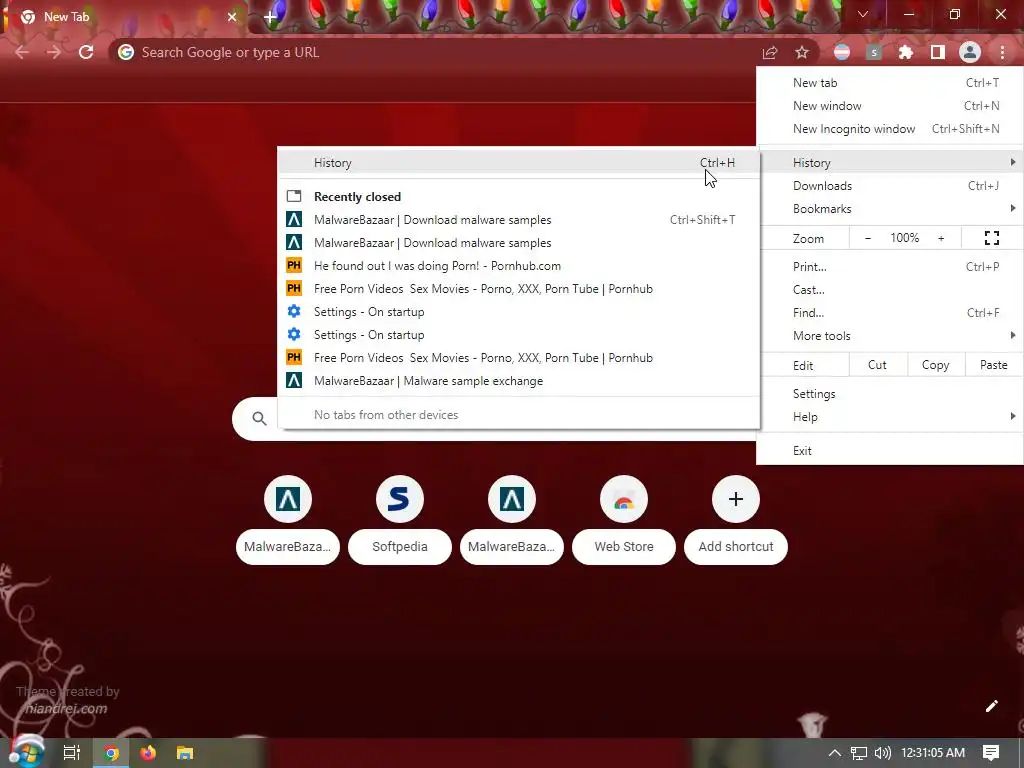Expand the Bookmarks submenu
This screenshot has height=768, width=1024.
pos(890,209)
